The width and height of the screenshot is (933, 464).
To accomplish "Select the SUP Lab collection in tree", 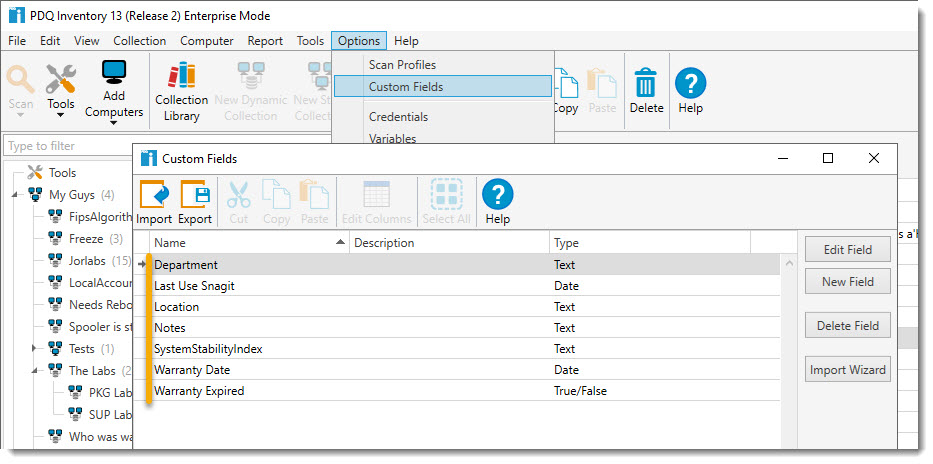I will (109, 415).
